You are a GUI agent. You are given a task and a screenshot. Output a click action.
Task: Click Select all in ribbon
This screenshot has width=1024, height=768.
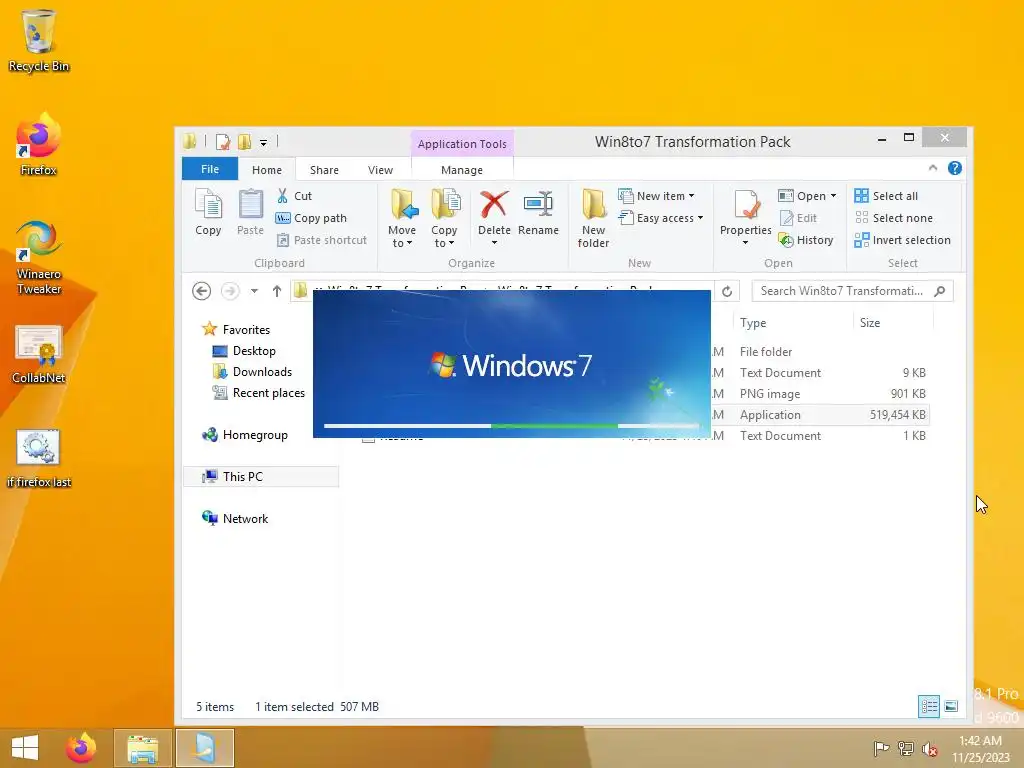pos(886,196)
